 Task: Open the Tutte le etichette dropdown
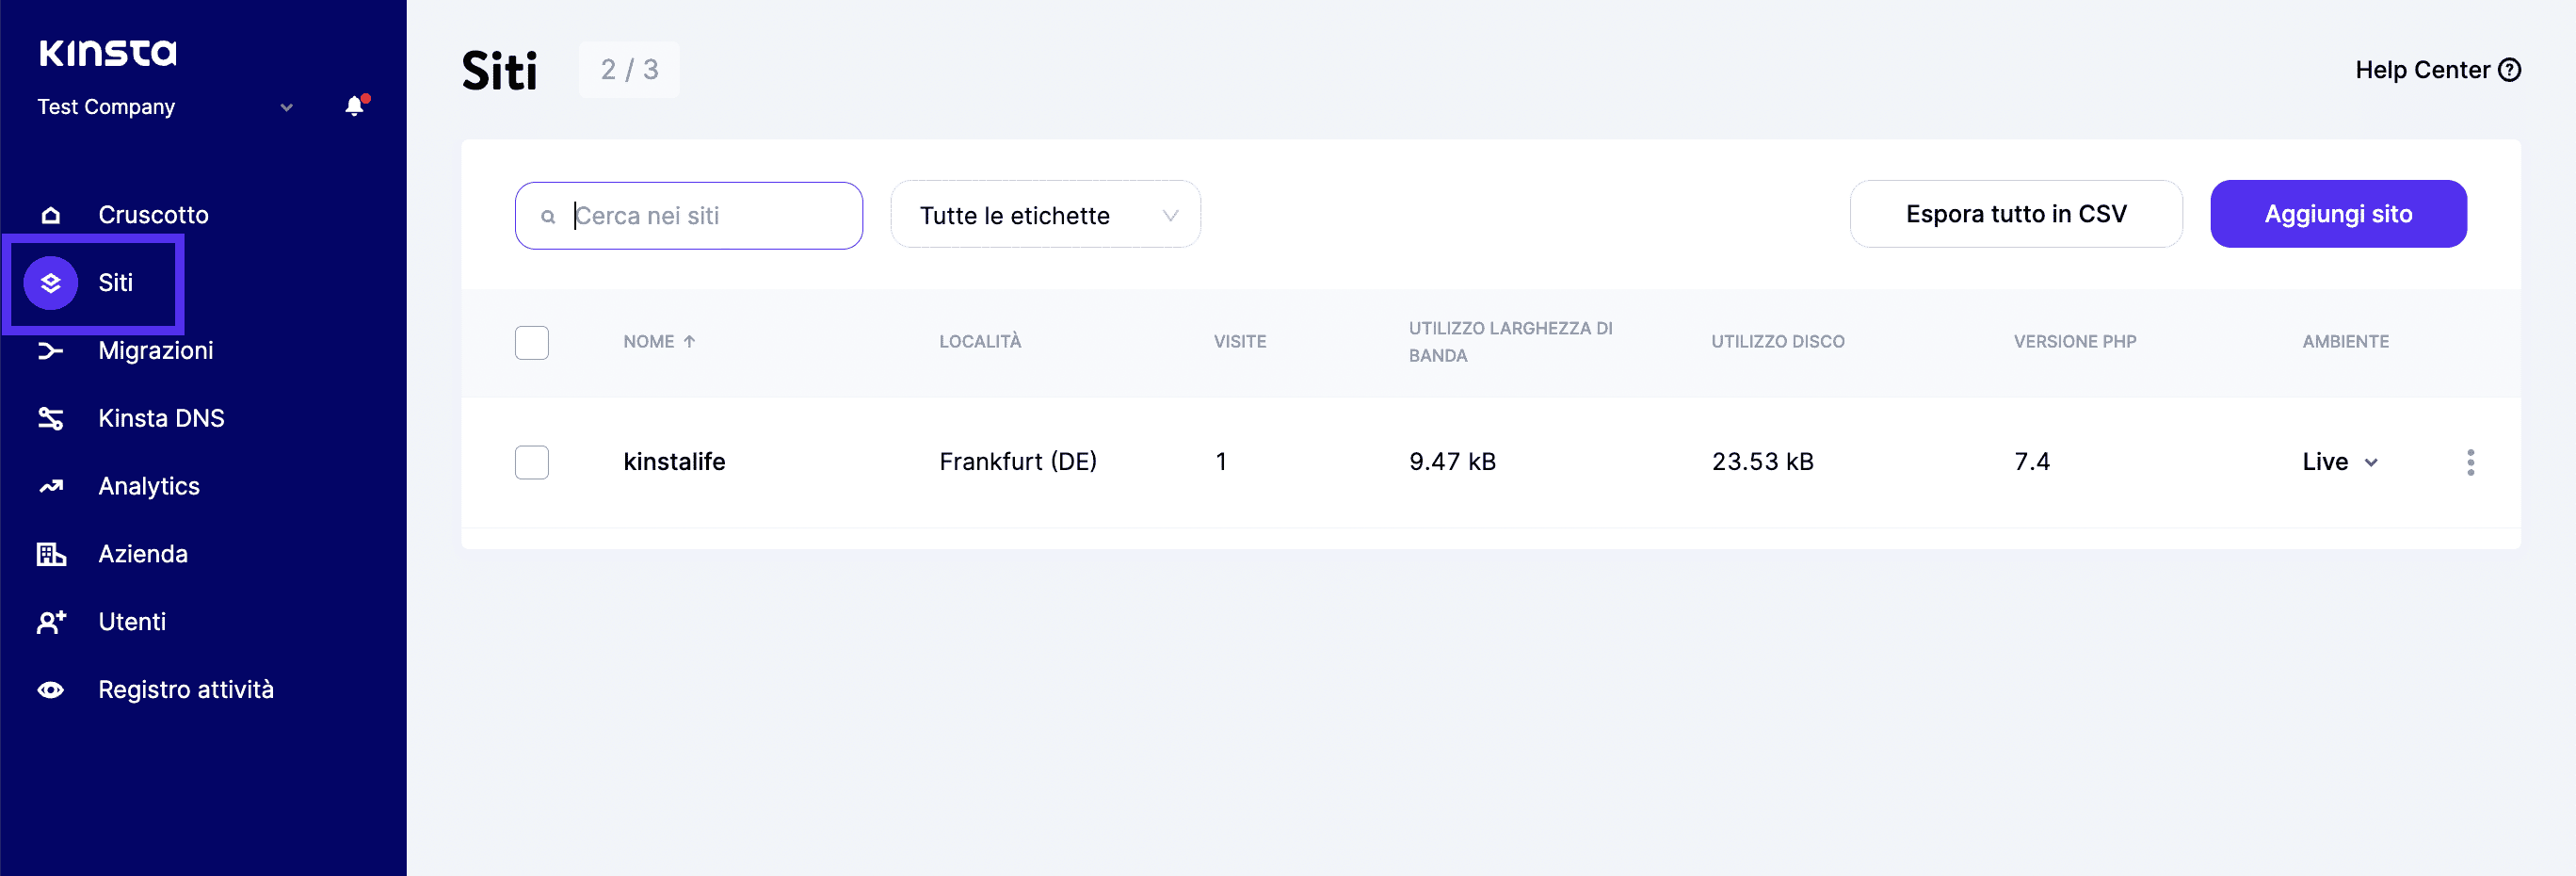(1044, 214)
